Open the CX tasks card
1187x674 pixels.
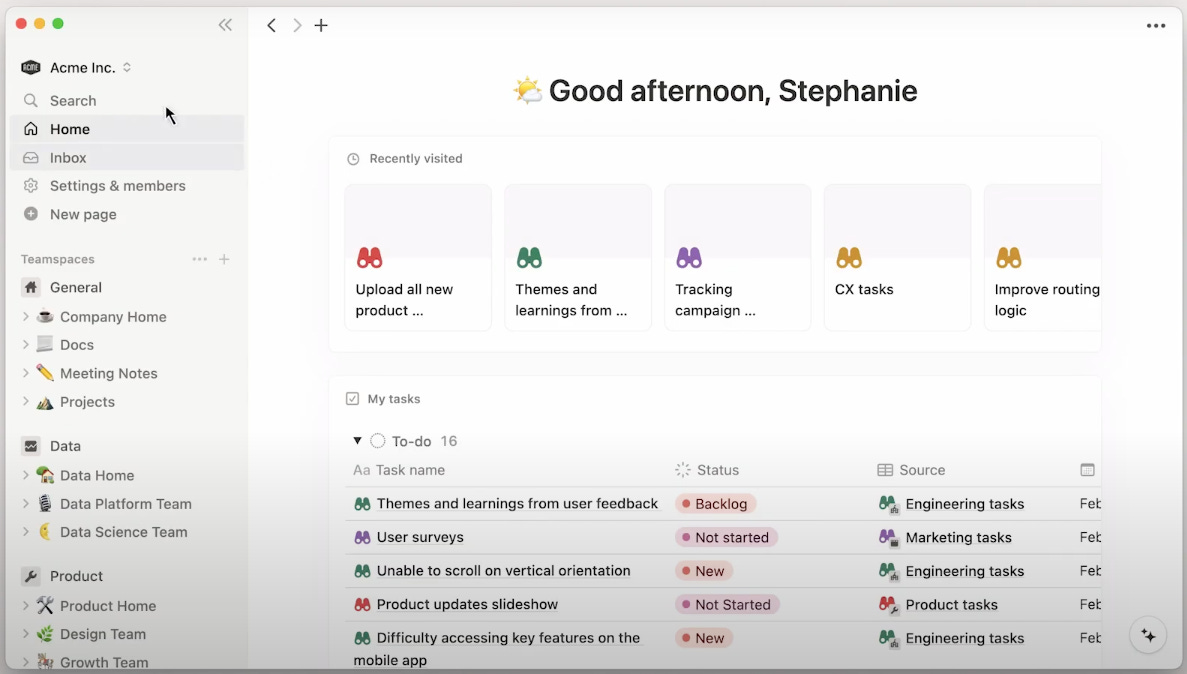tap(897, 257)
